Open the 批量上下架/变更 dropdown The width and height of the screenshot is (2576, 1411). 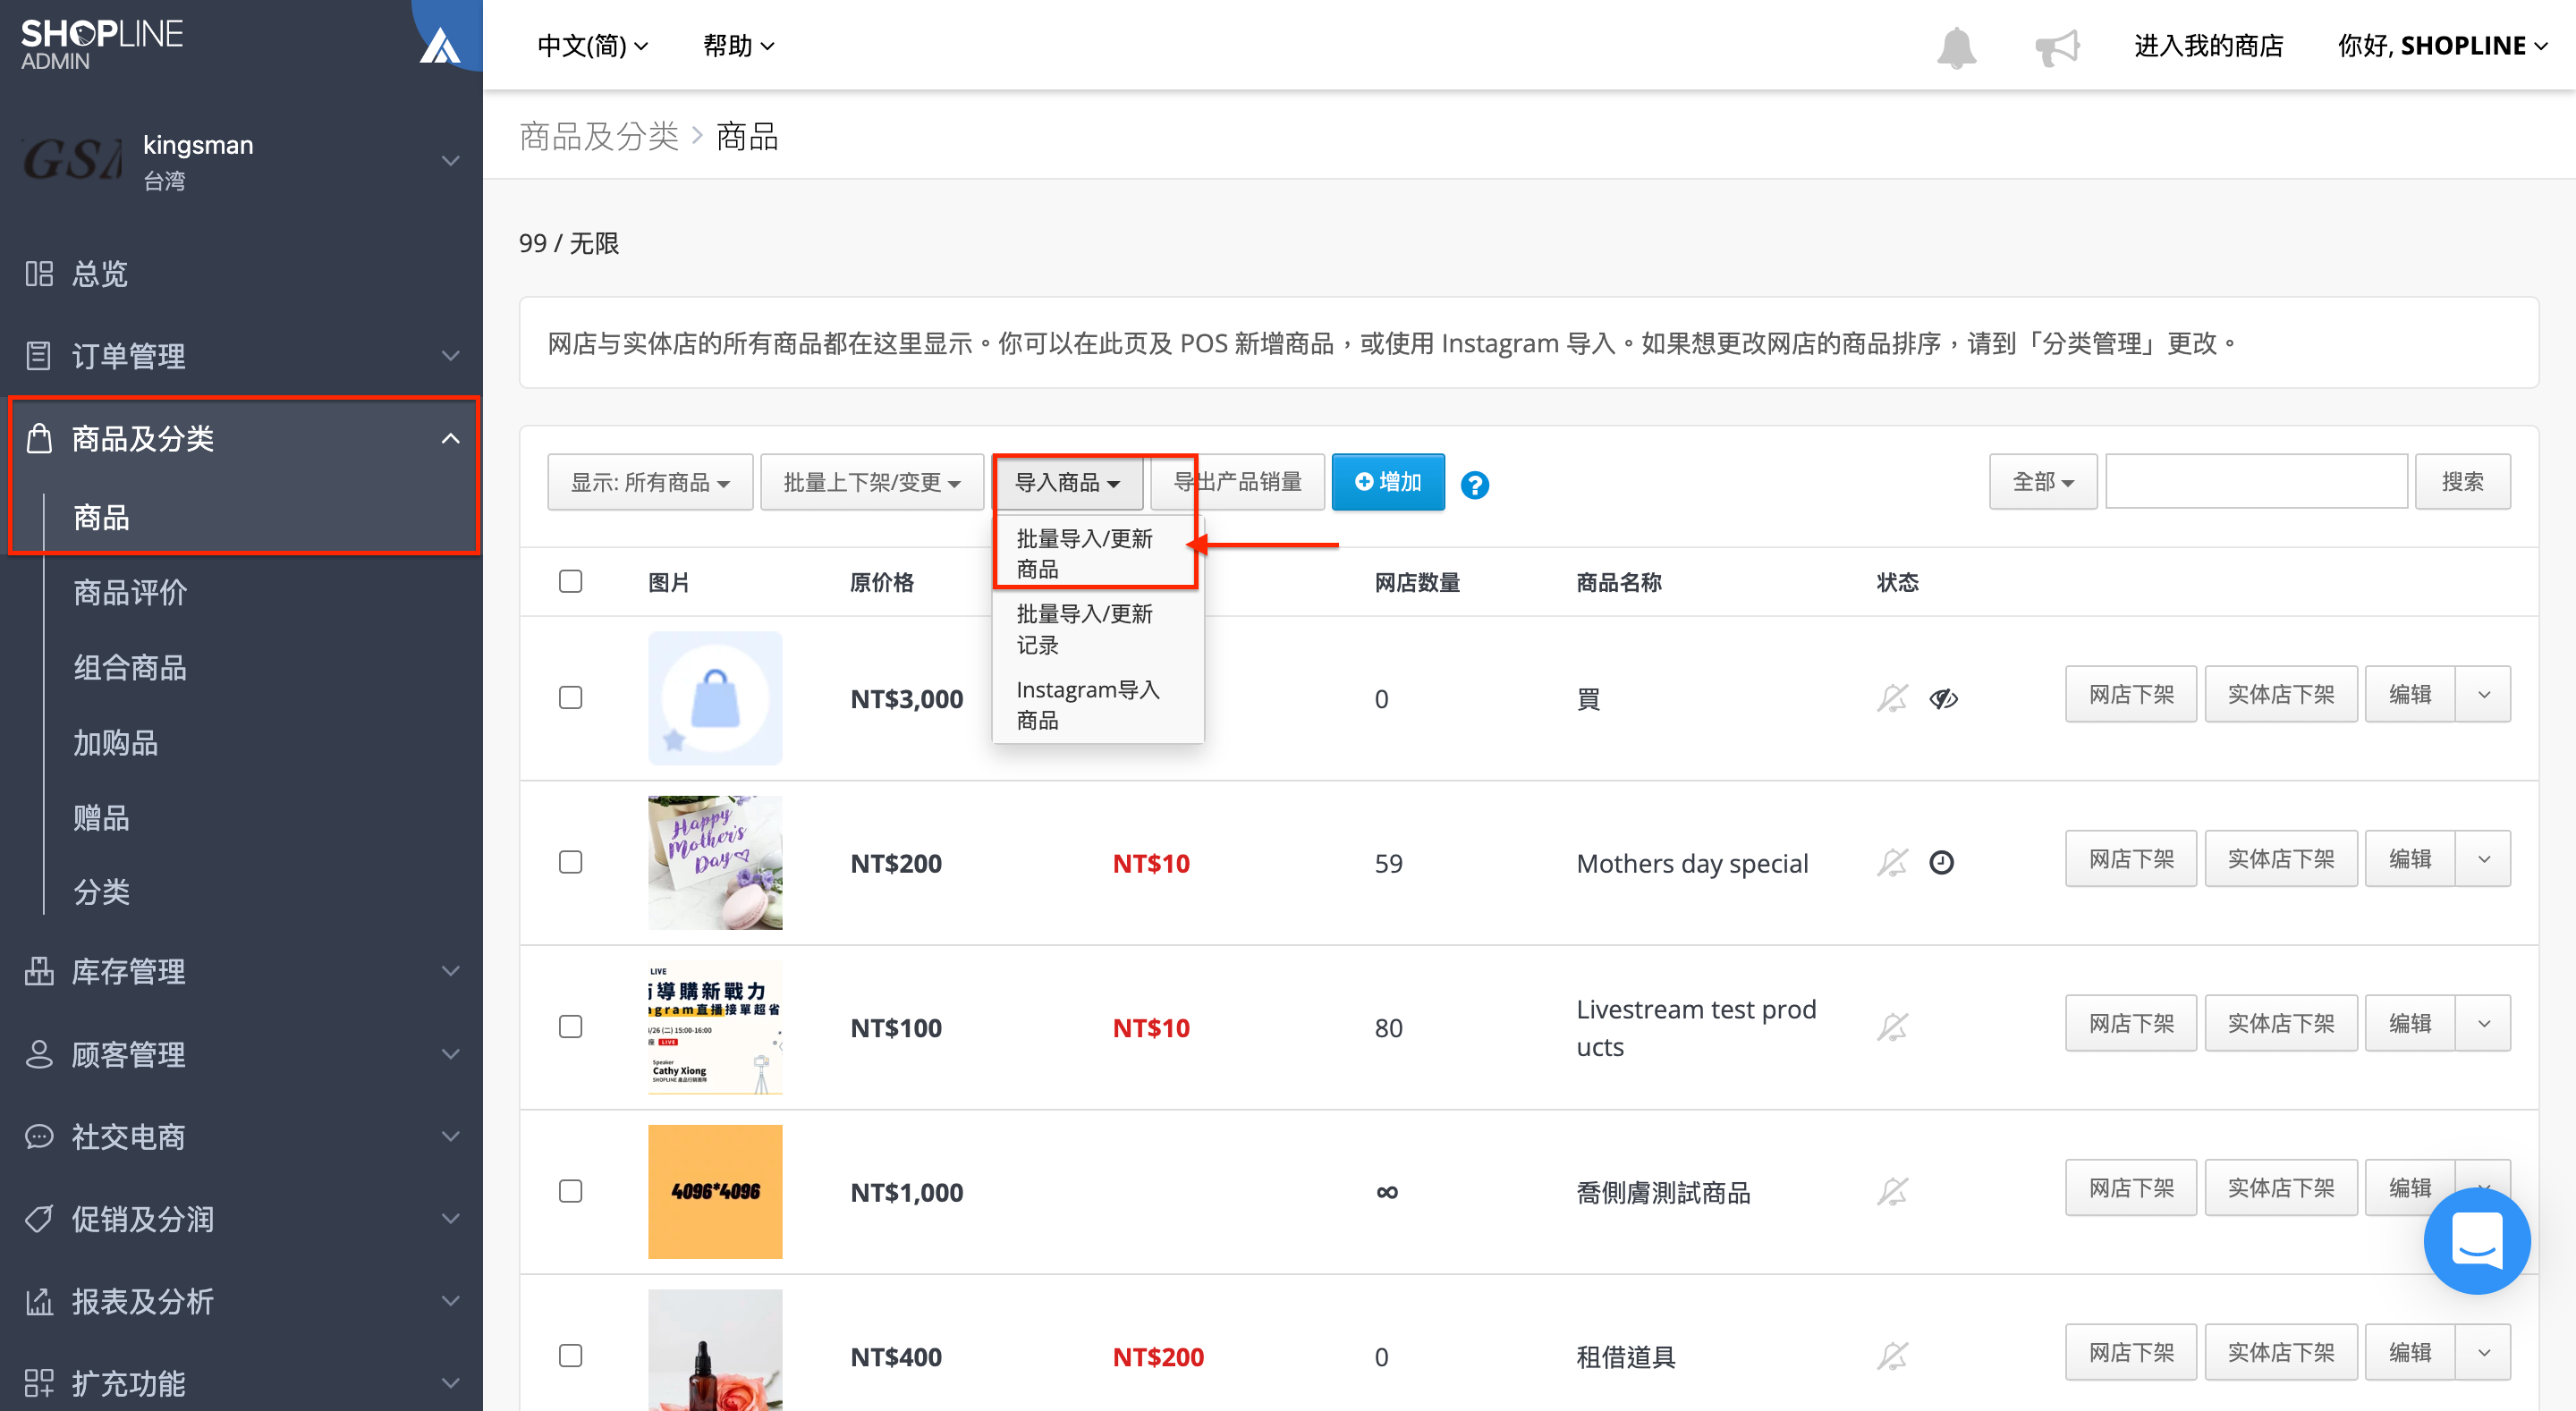(871, 482)
